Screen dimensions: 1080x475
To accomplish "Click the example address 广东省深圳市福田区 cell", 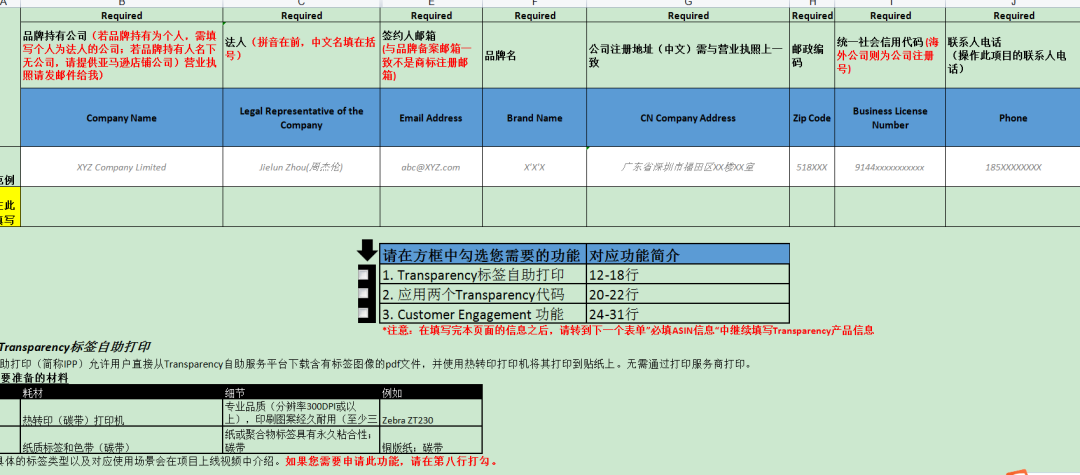I will pos(688,167).
